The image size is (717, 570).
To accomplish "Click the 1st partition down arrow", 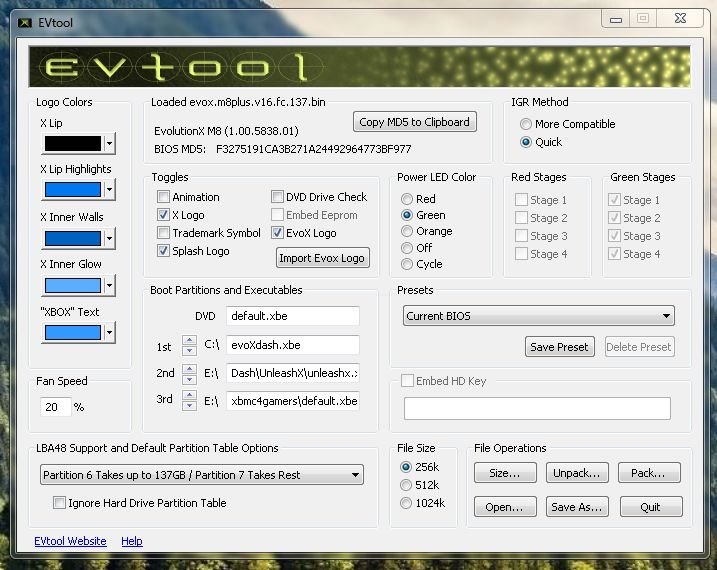I will click(x=189, y=351).
